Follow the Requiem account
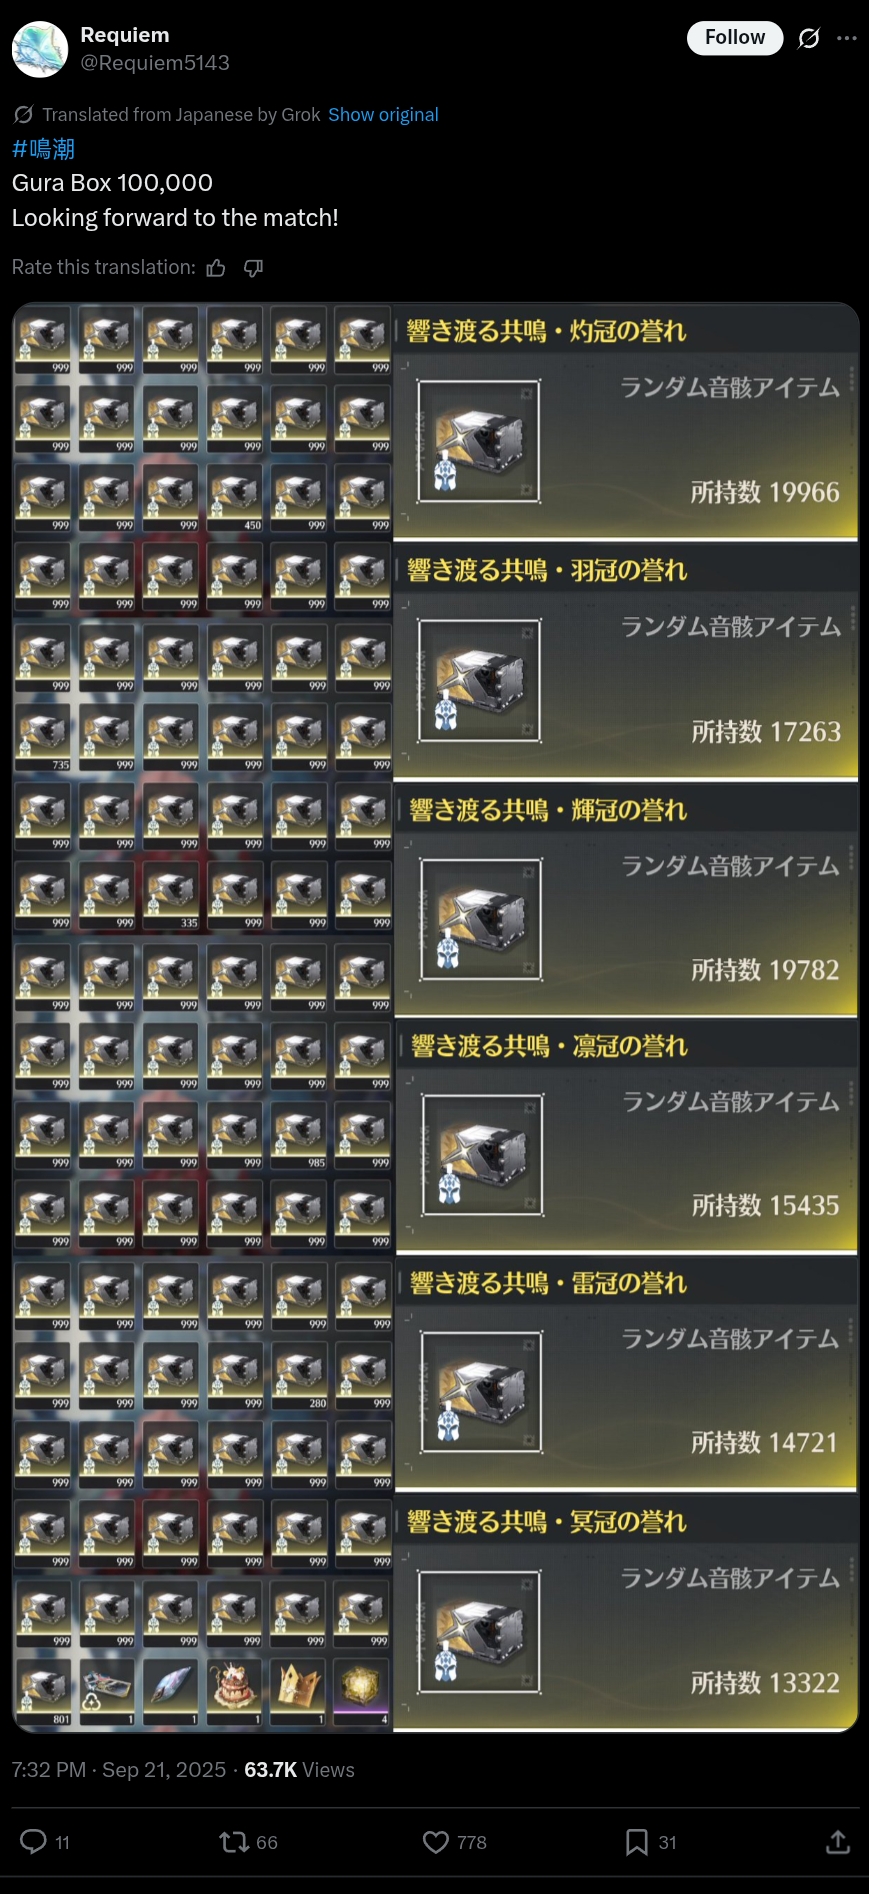The width and height of the screenshot is (869, 1894). coord(735,38)
